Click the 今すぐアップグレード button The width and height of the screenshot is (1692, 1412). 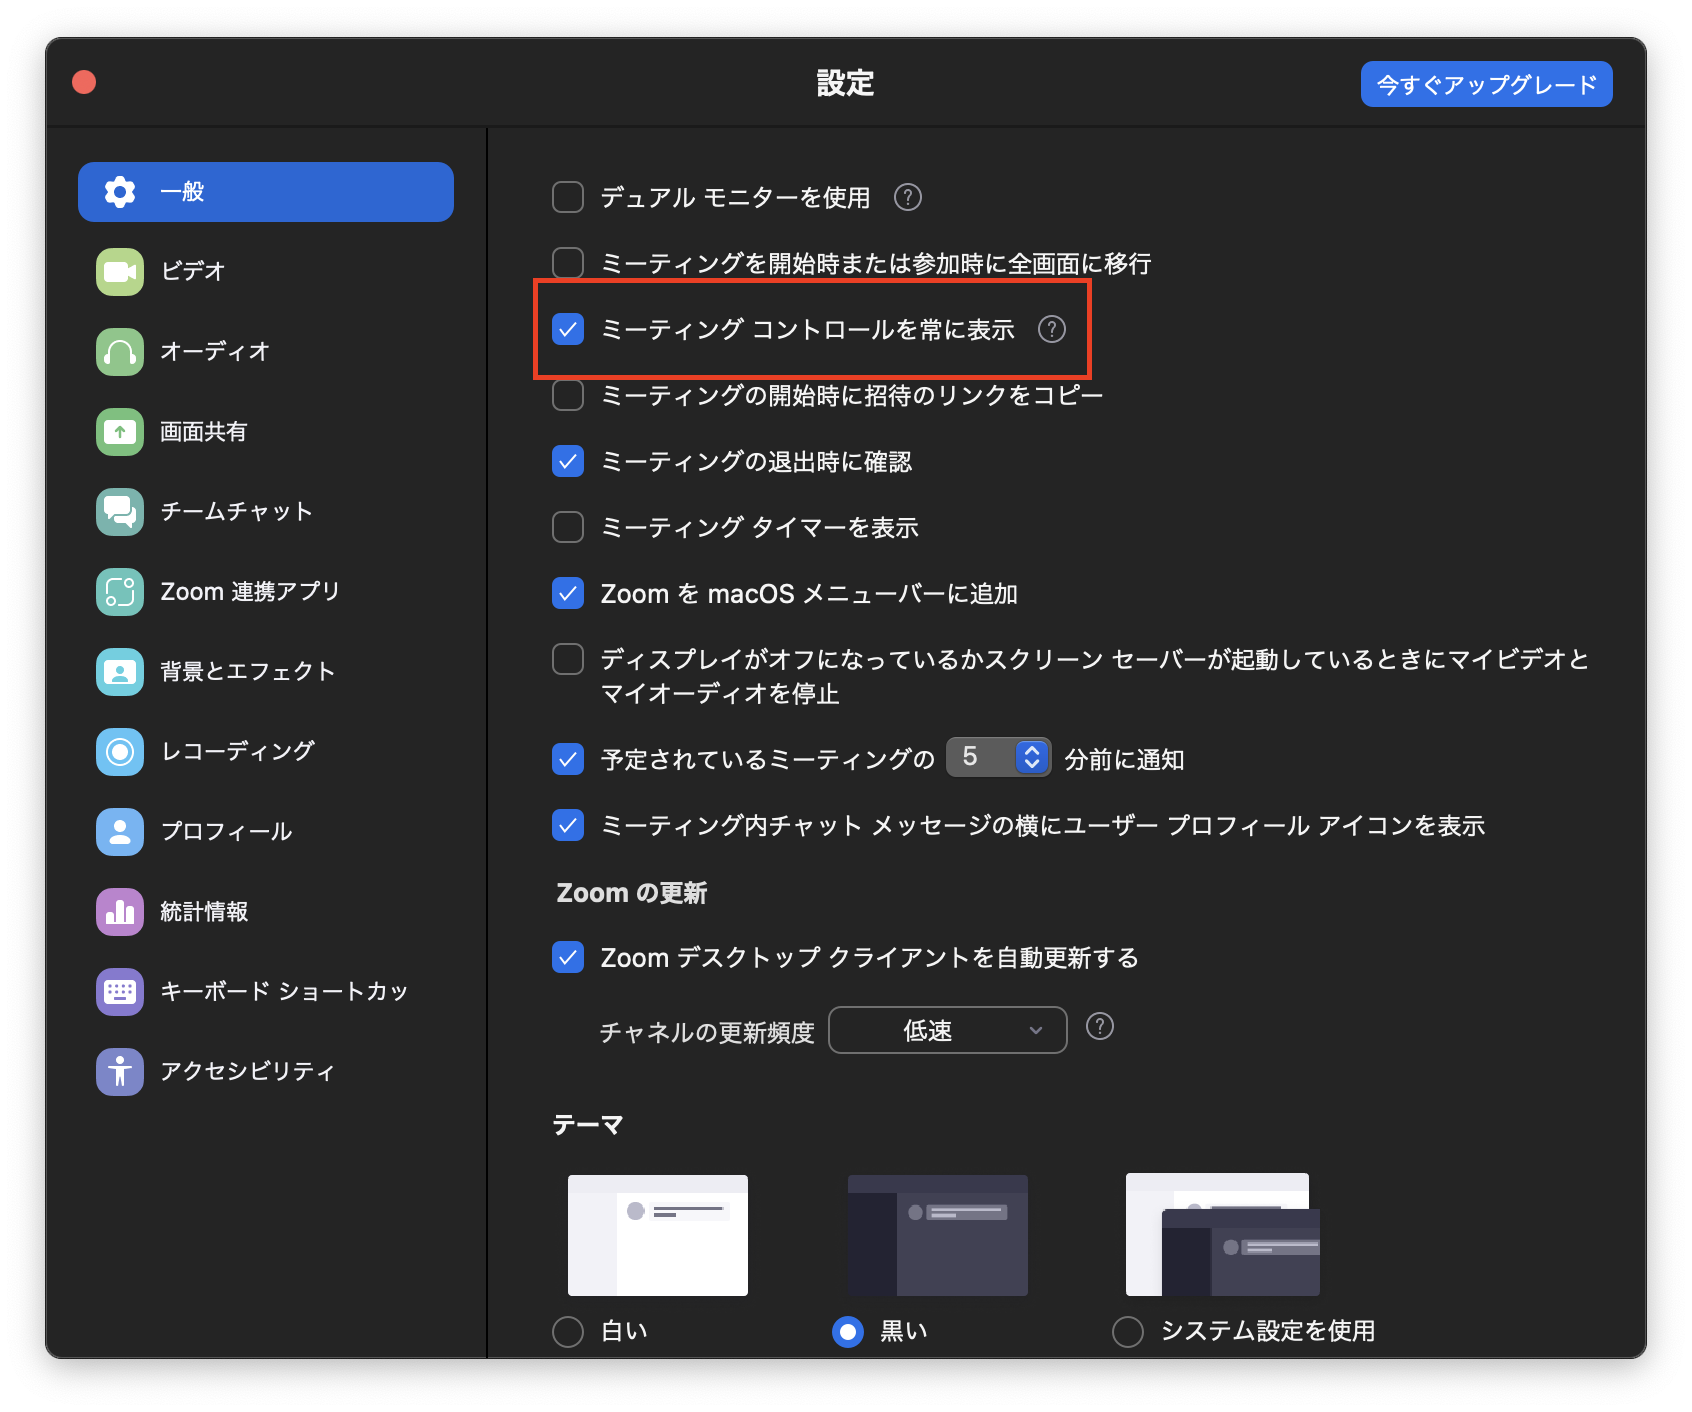1484,84
